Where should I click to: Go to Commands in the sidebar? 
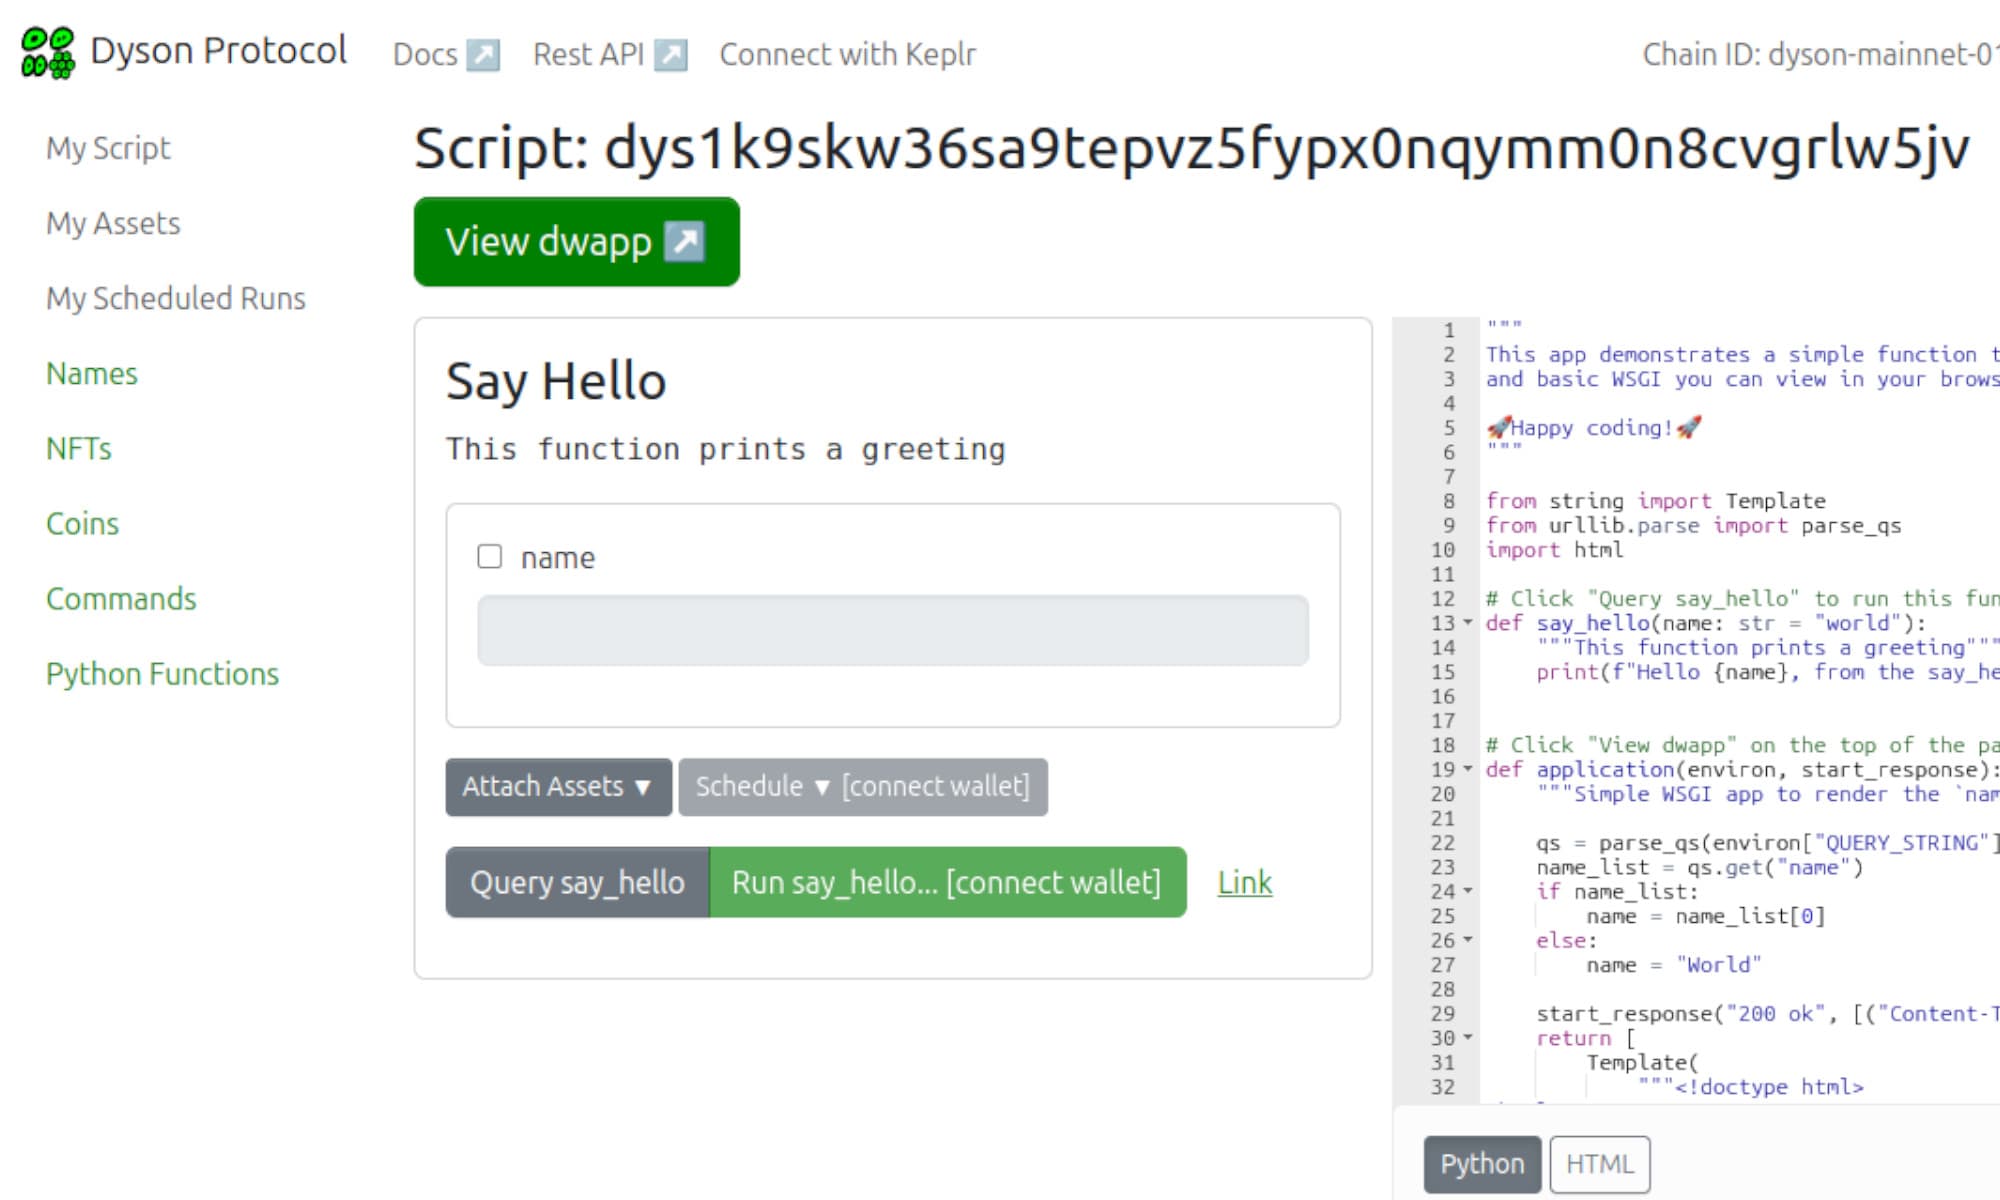(x=121, y=598)
